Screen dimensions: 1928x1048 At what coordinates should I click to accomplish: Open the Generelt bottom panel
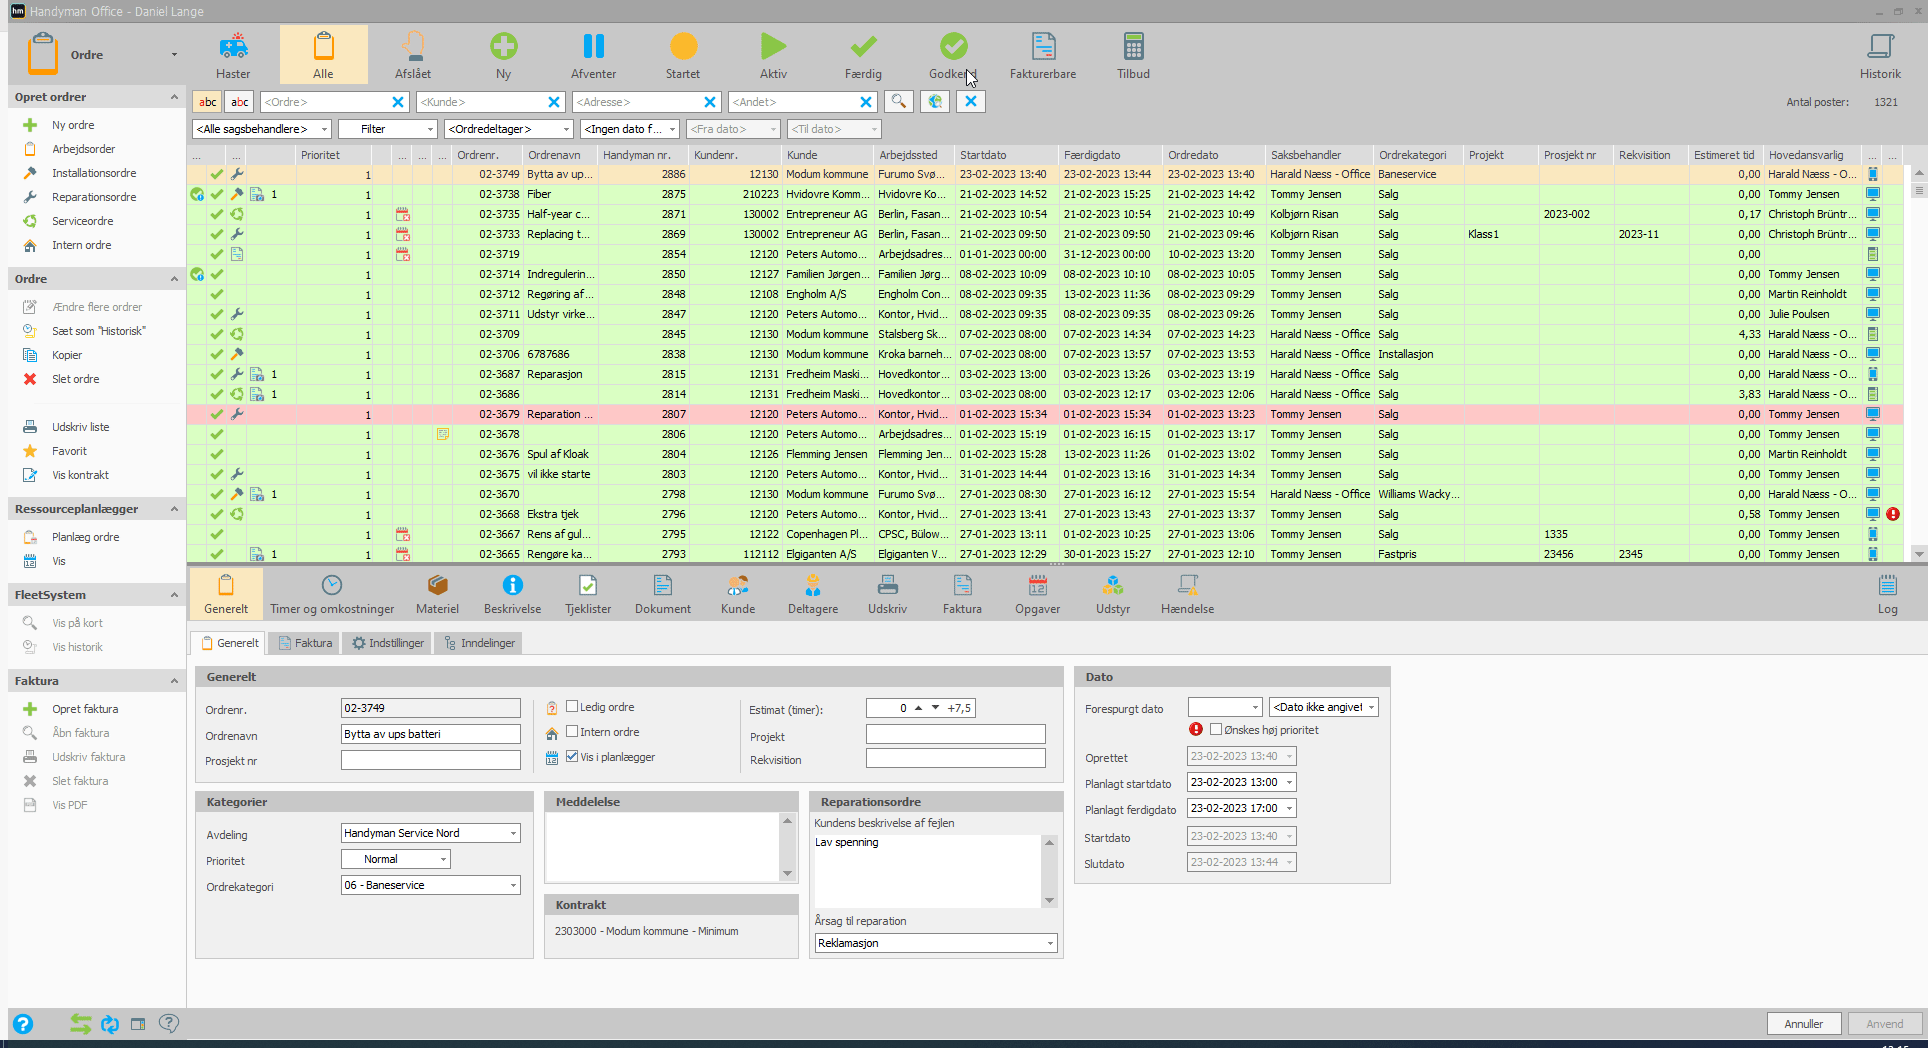[226, 594]
